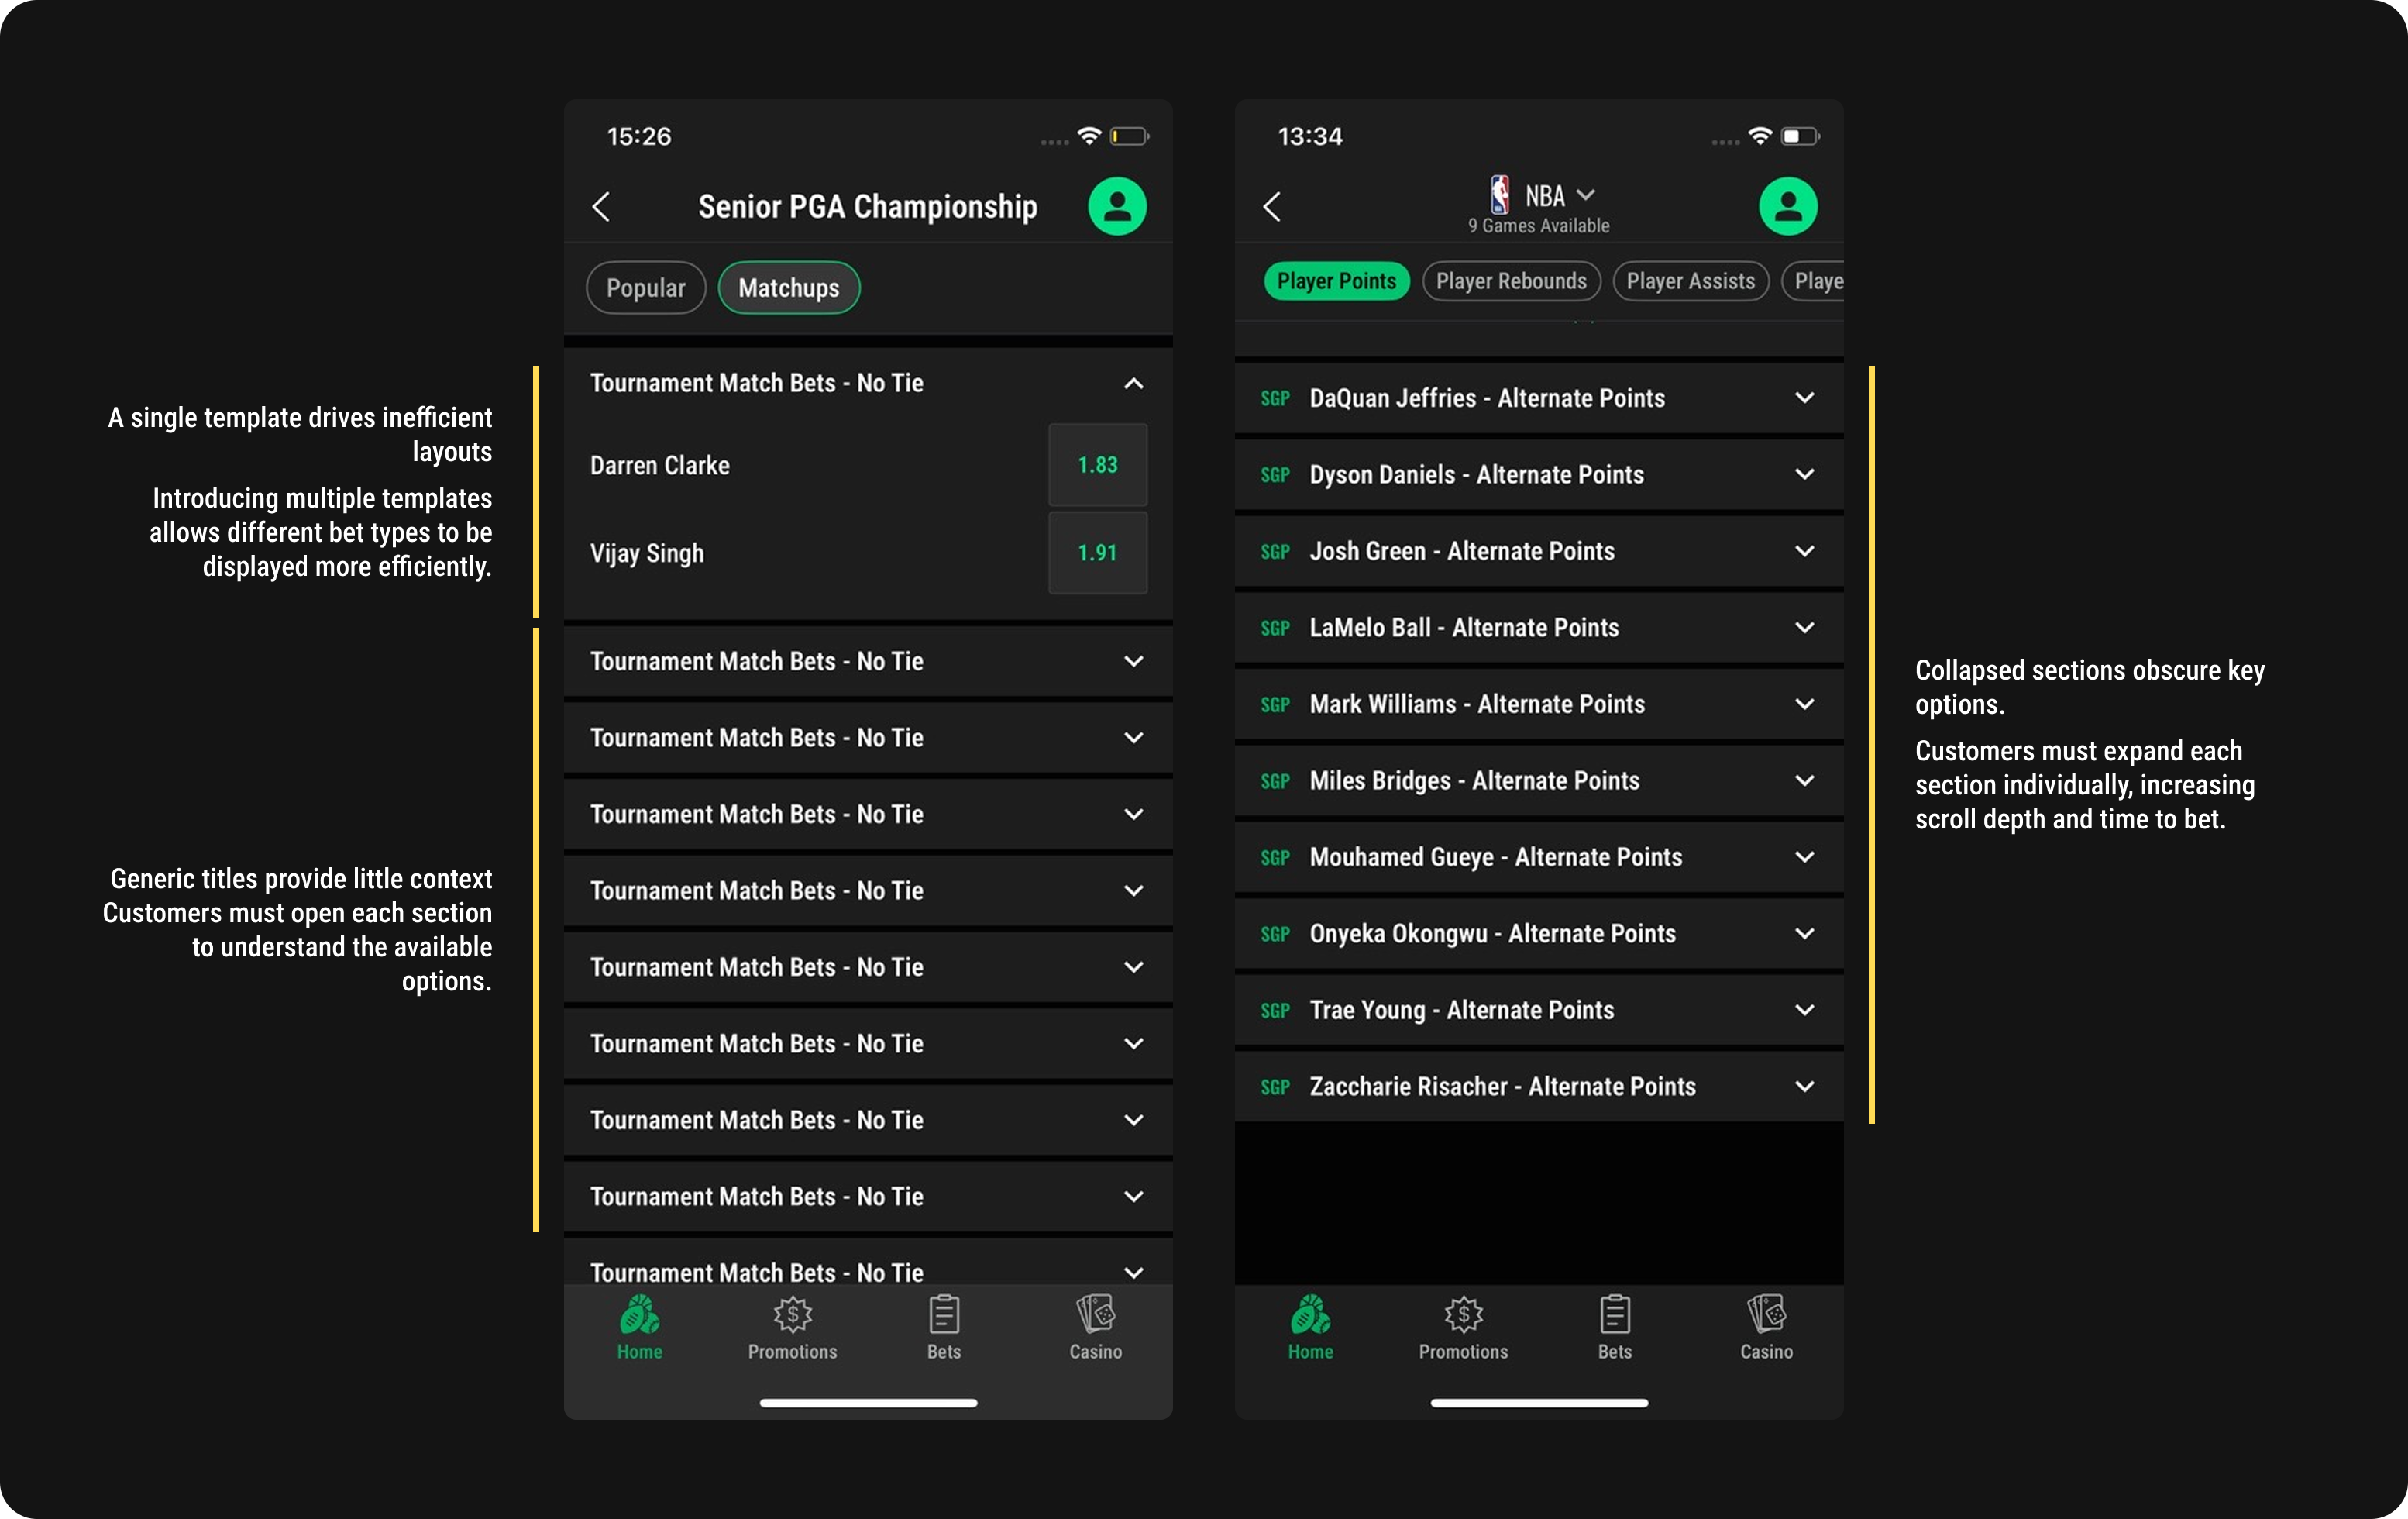Image resolution: width=2408 pixels, height=1519 pixels.
Task: Open profile avatar on NBA screen
Action: coord(1788,207)
